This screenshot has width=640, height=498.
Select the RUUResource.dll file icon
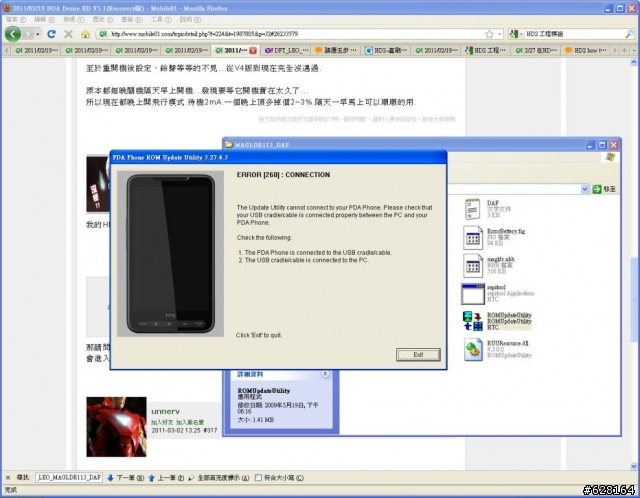pos(473,350)
